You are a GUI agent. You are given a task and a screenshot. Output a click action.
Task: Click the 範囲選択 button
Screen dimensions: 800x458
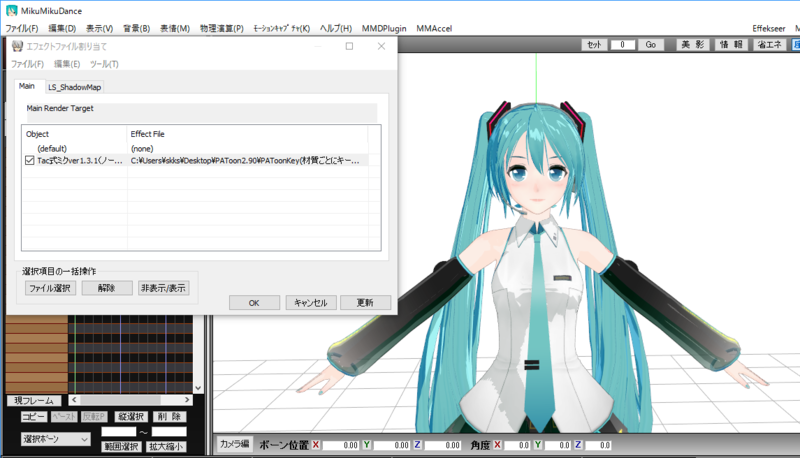click(121, 447)
